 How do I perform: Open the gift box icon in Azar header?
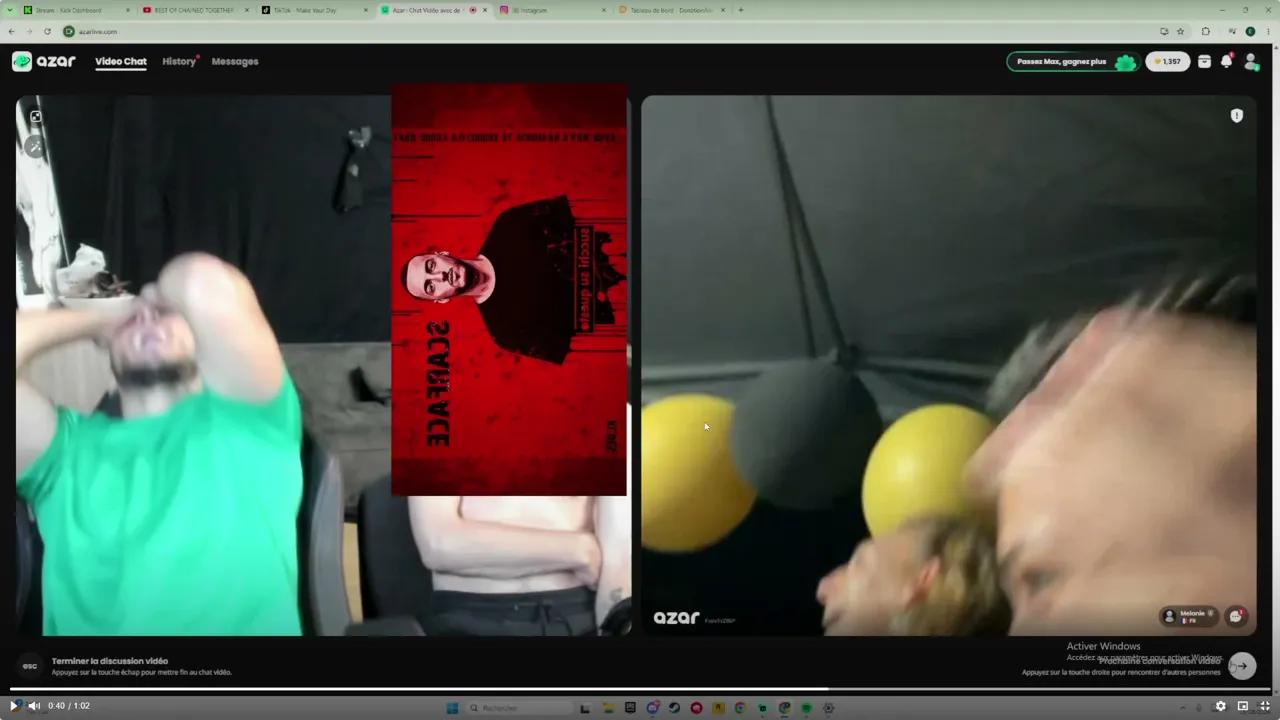click(1204, 61)
